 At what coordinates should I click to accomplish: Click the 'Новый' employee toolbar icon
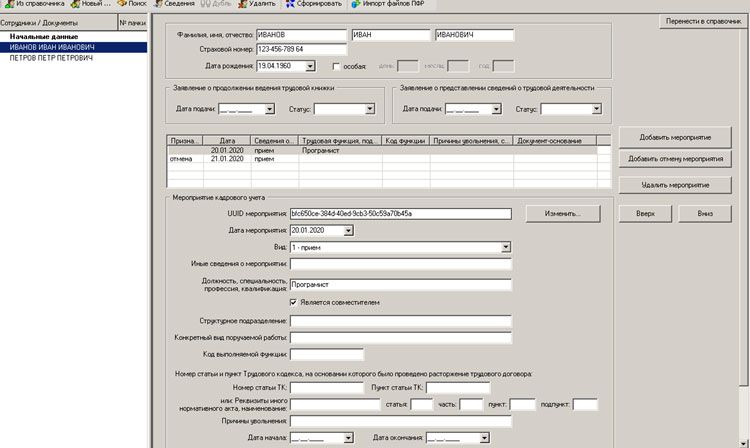tap(75, 4)
